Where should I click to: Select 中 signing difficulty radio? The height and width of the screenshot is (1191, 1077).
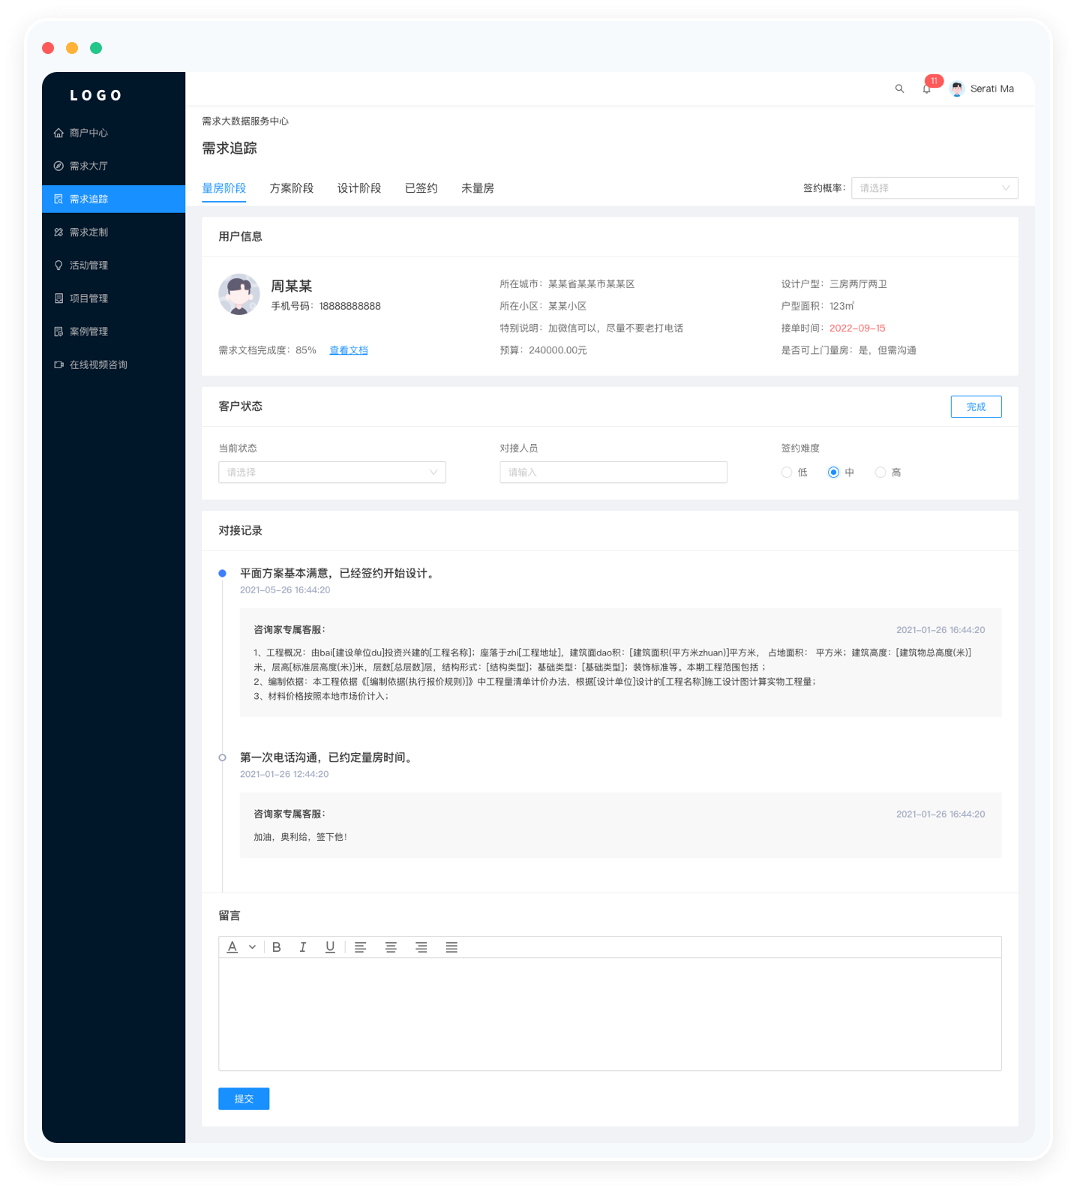click(x=833, y=472)
